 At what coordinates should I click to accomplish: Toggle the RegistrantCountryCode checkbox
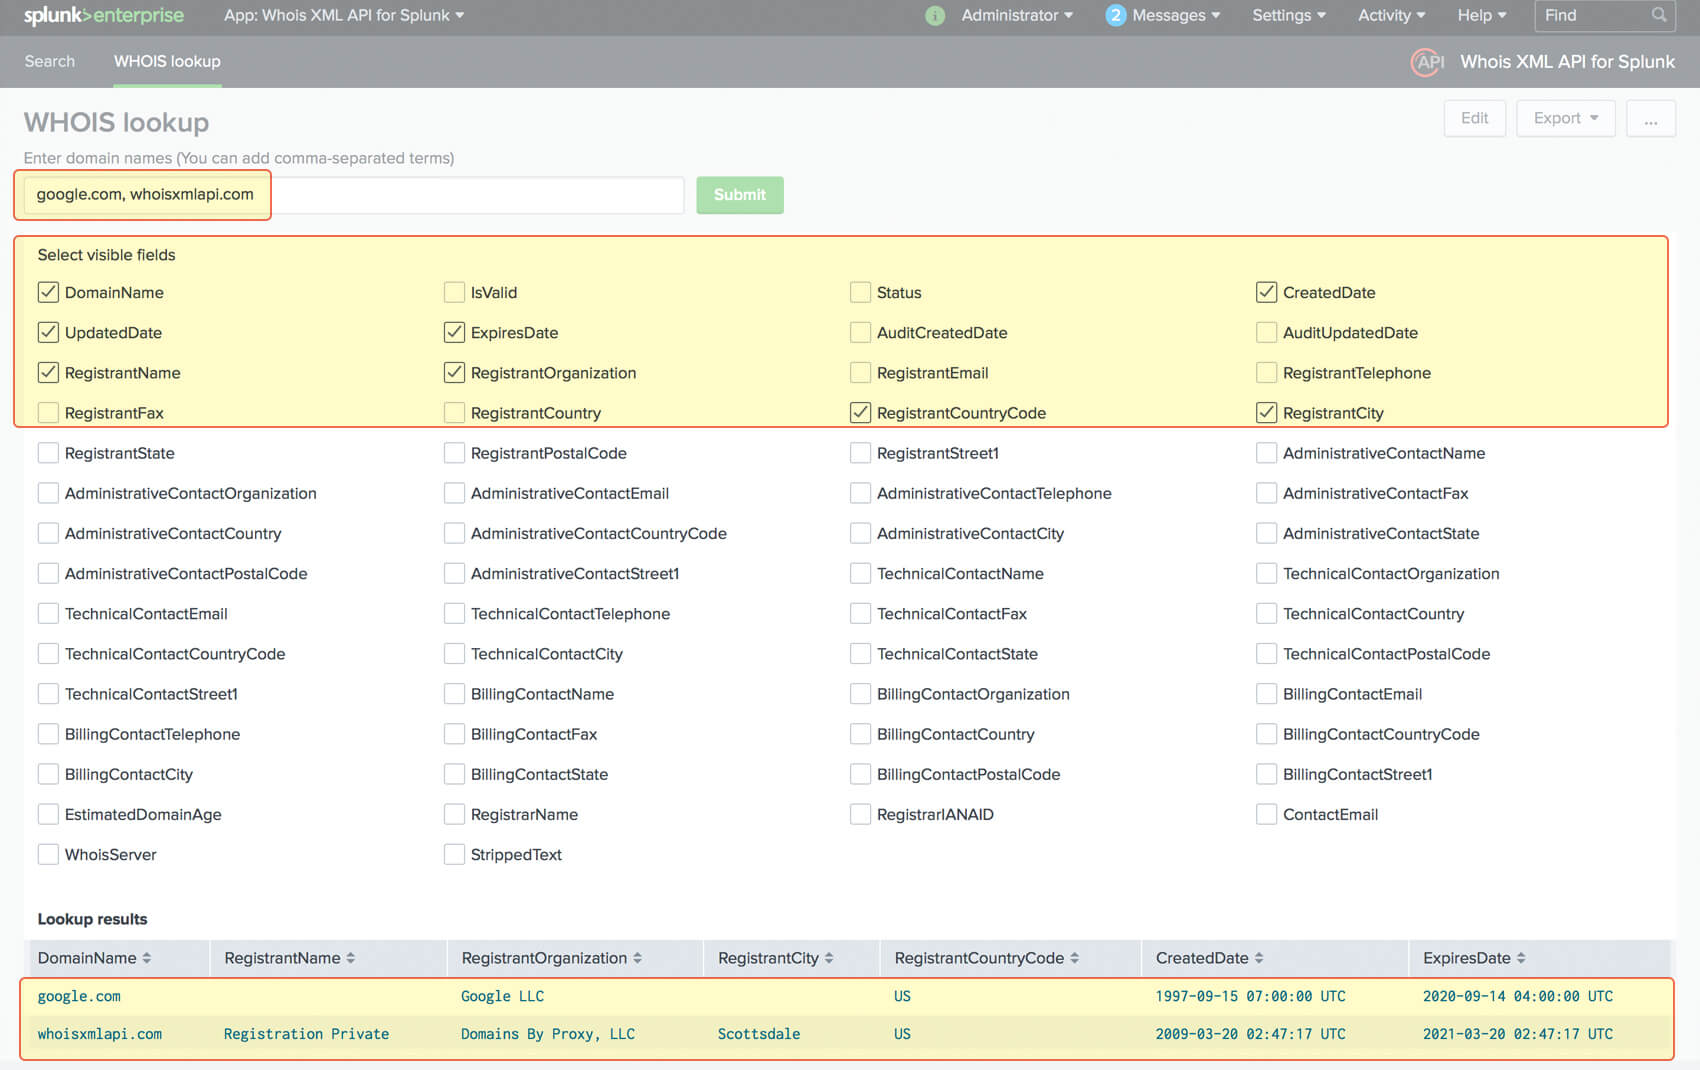(860, 412)
